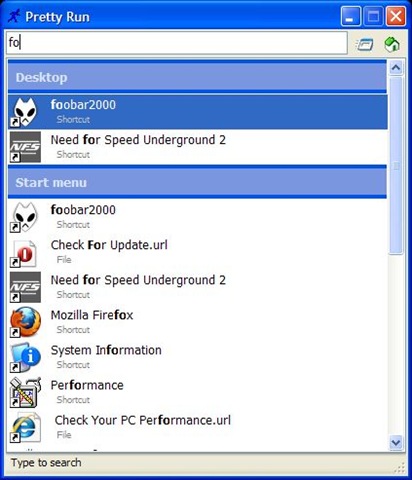Click the scrollbar up arrow
The image size is (412, 480).
pyautogui.click(x=396, y=68)
